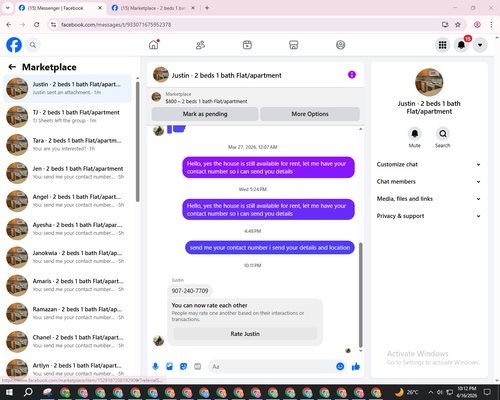
Task: Expand Media, files and links section
Action: [429, 199]
